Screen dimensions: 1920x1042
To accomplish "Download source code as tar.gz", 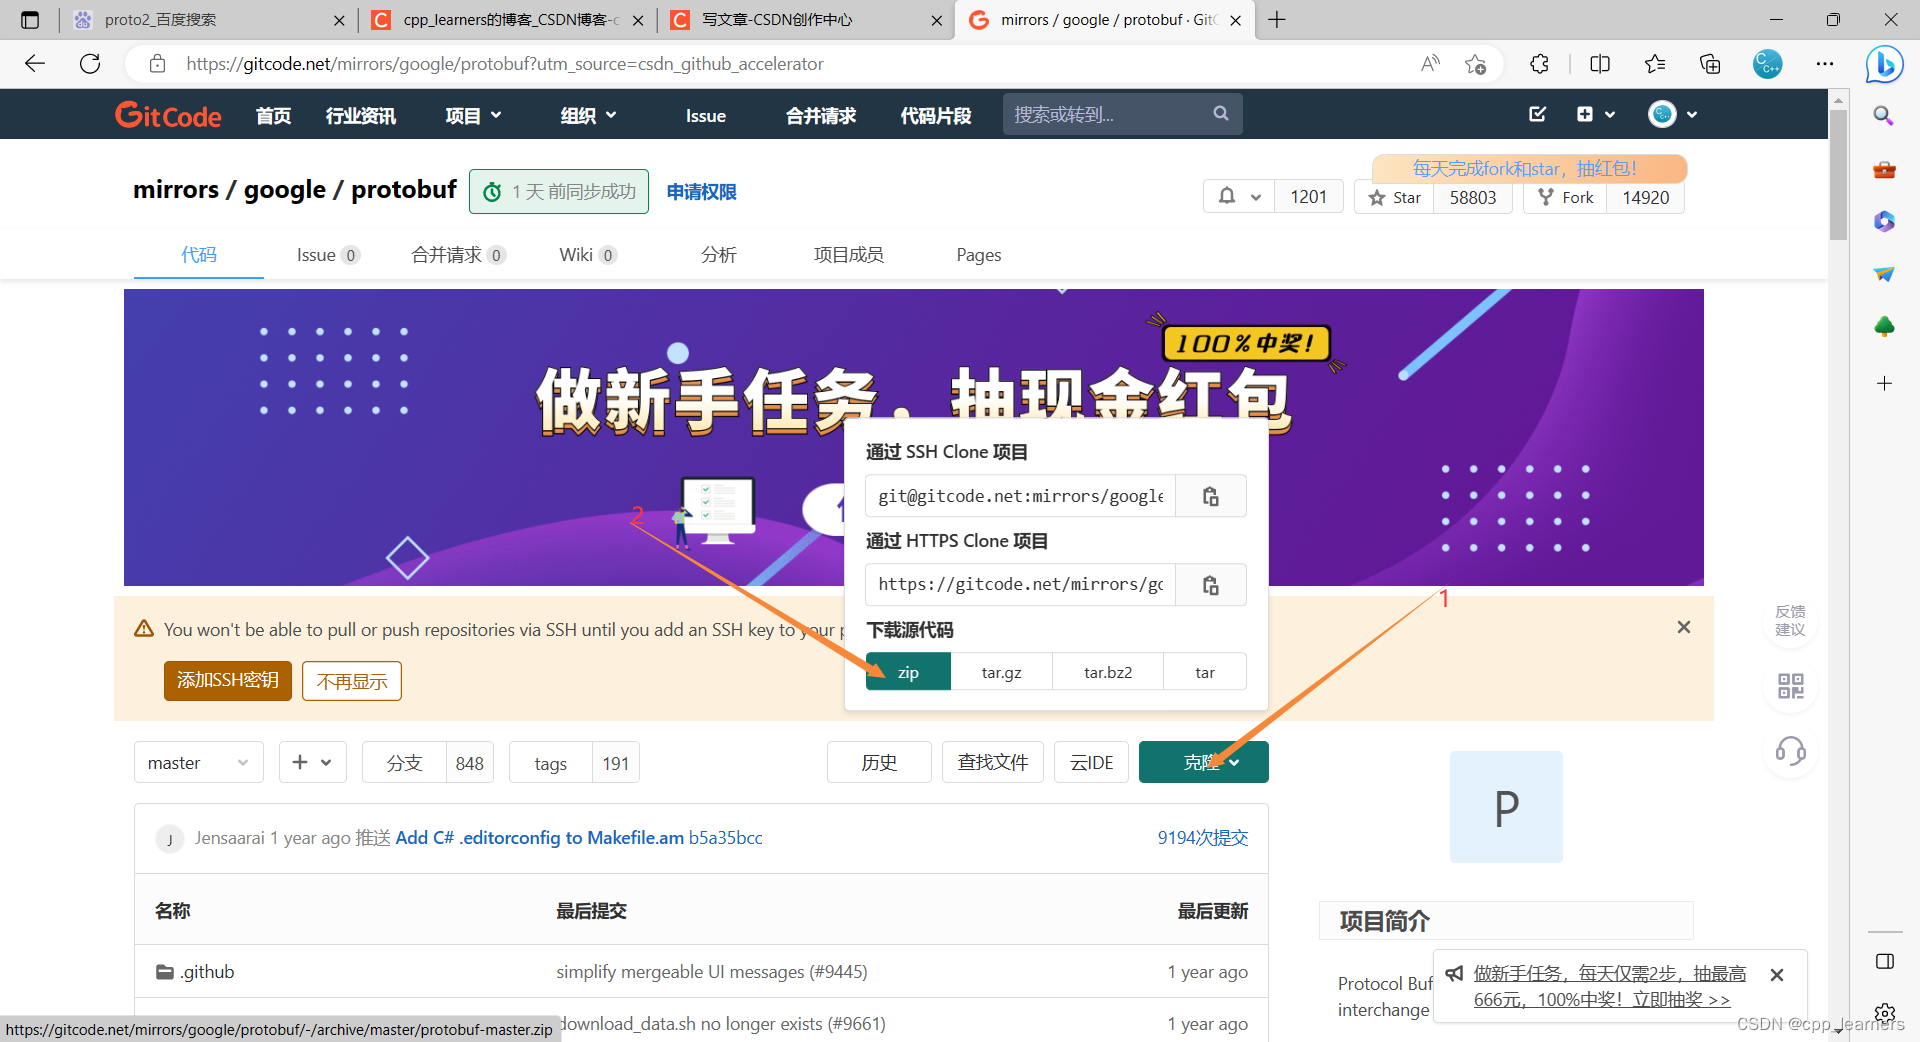I will 1001,672.
